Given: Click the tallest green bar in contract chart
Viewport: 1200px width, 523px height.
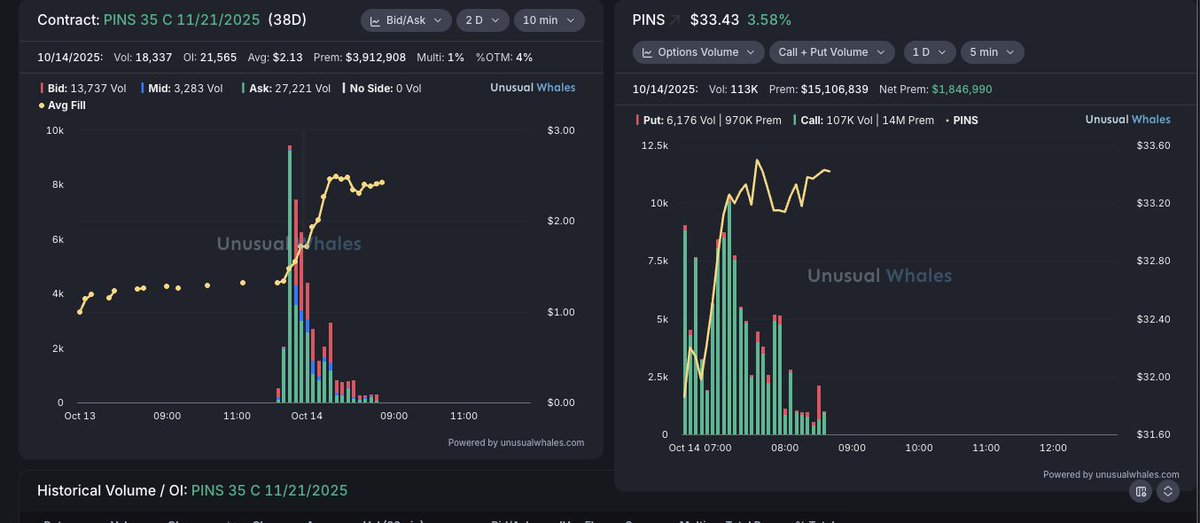Looking at the screenshot, I should point(290,280).
